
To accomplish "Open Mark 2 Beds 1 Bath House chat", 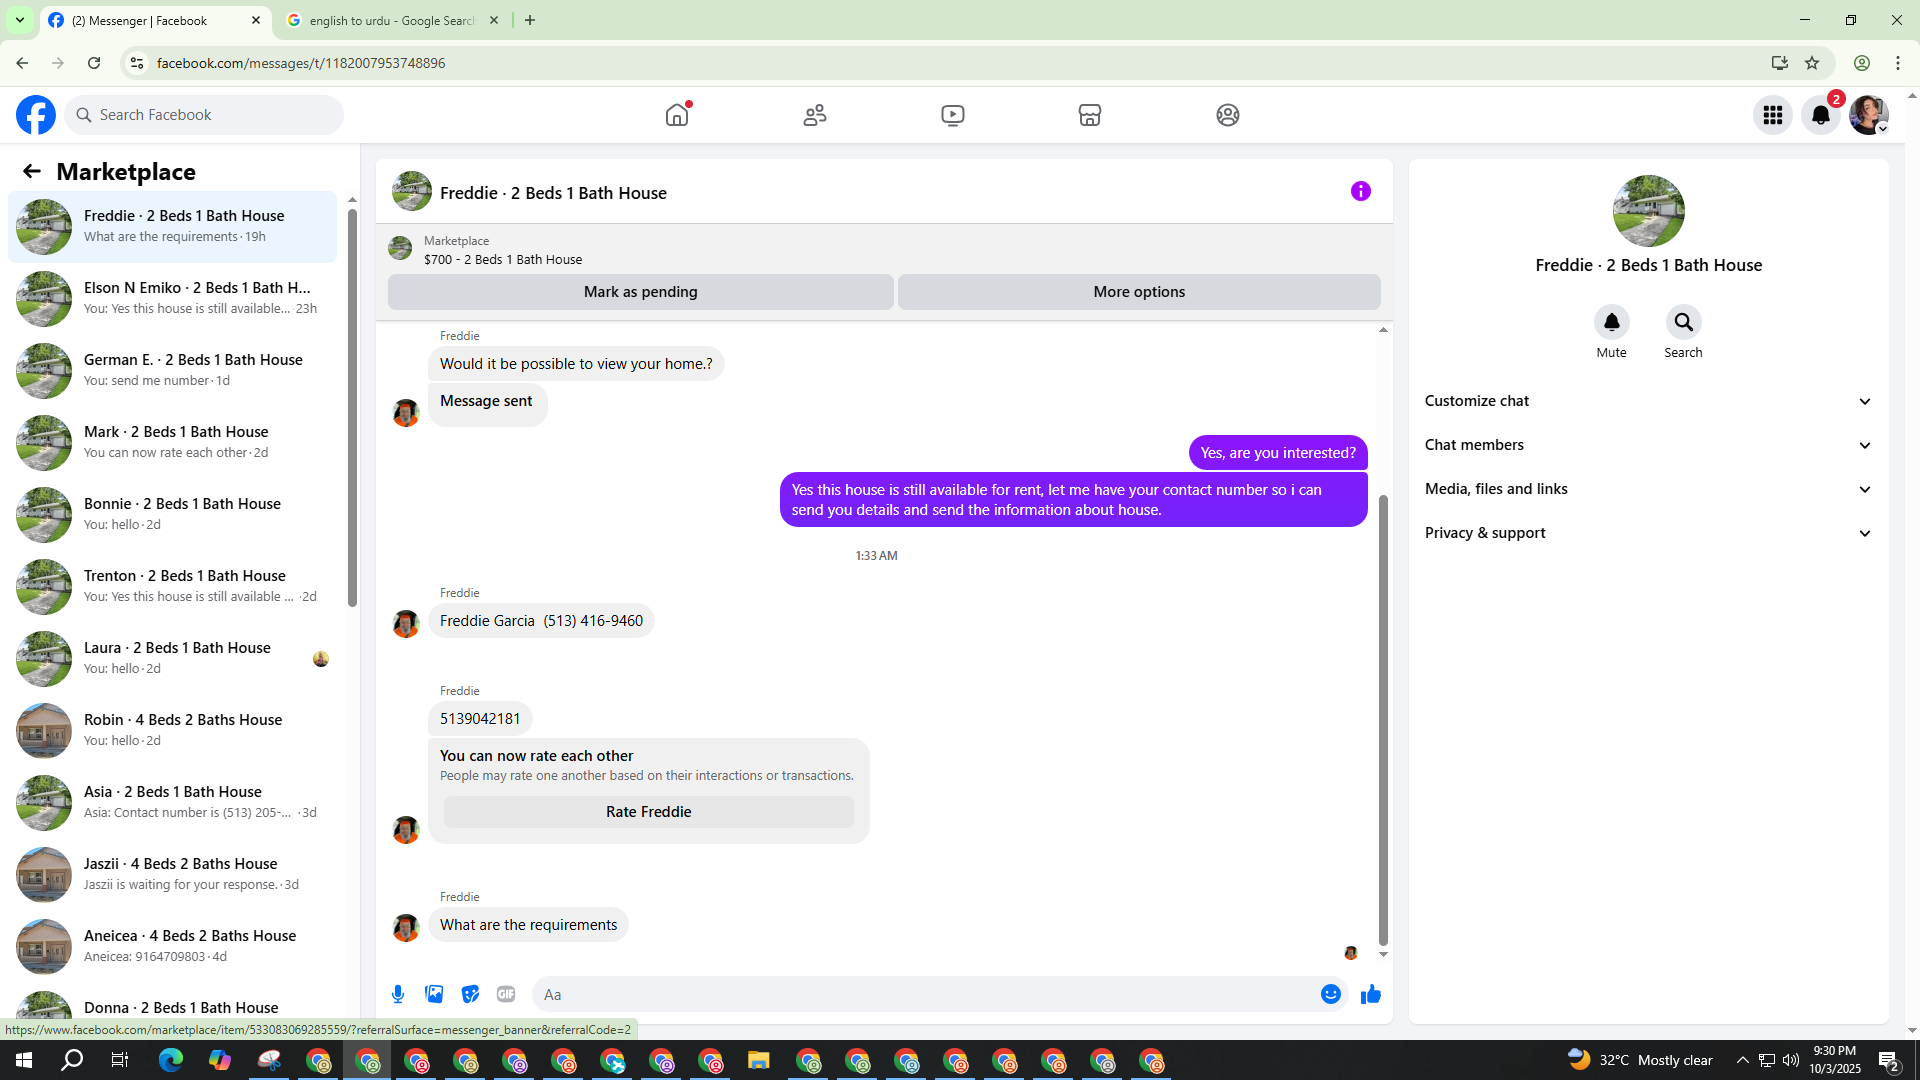I will click(173, 442).
